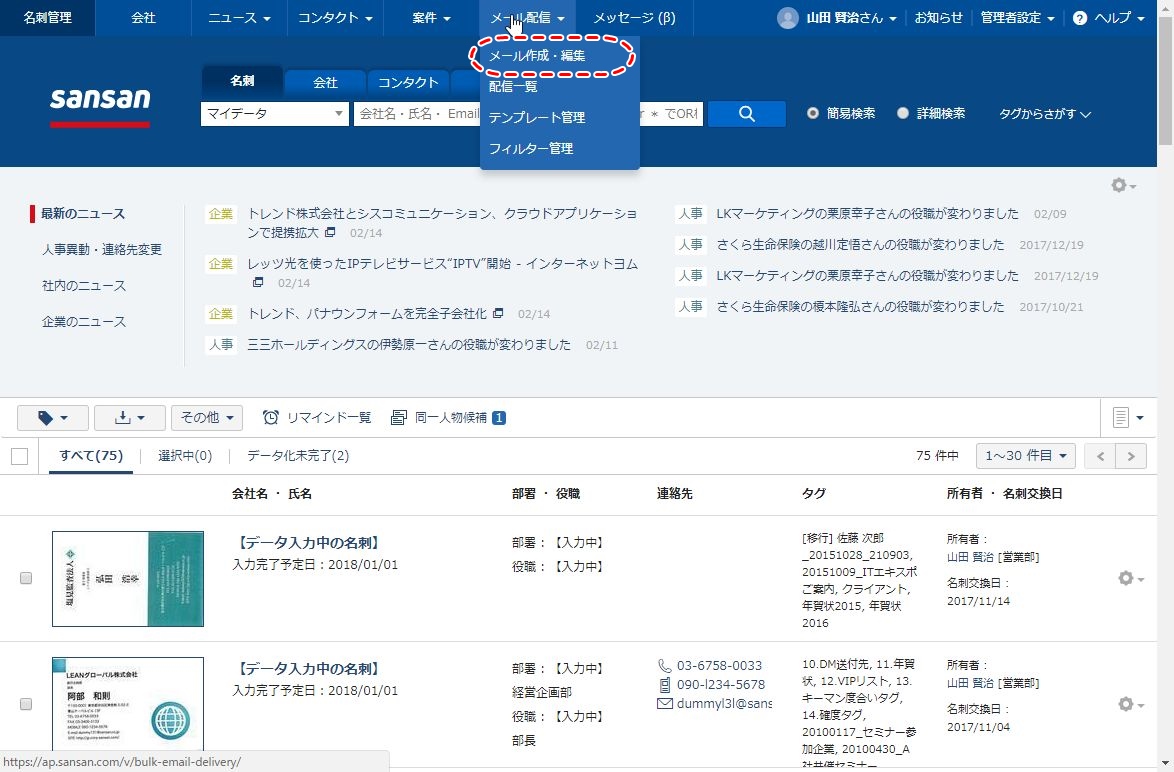The width and height of the screenshot is (1174, 772).
Task: Select 企業のニュース category
Action: pos(84,321)
